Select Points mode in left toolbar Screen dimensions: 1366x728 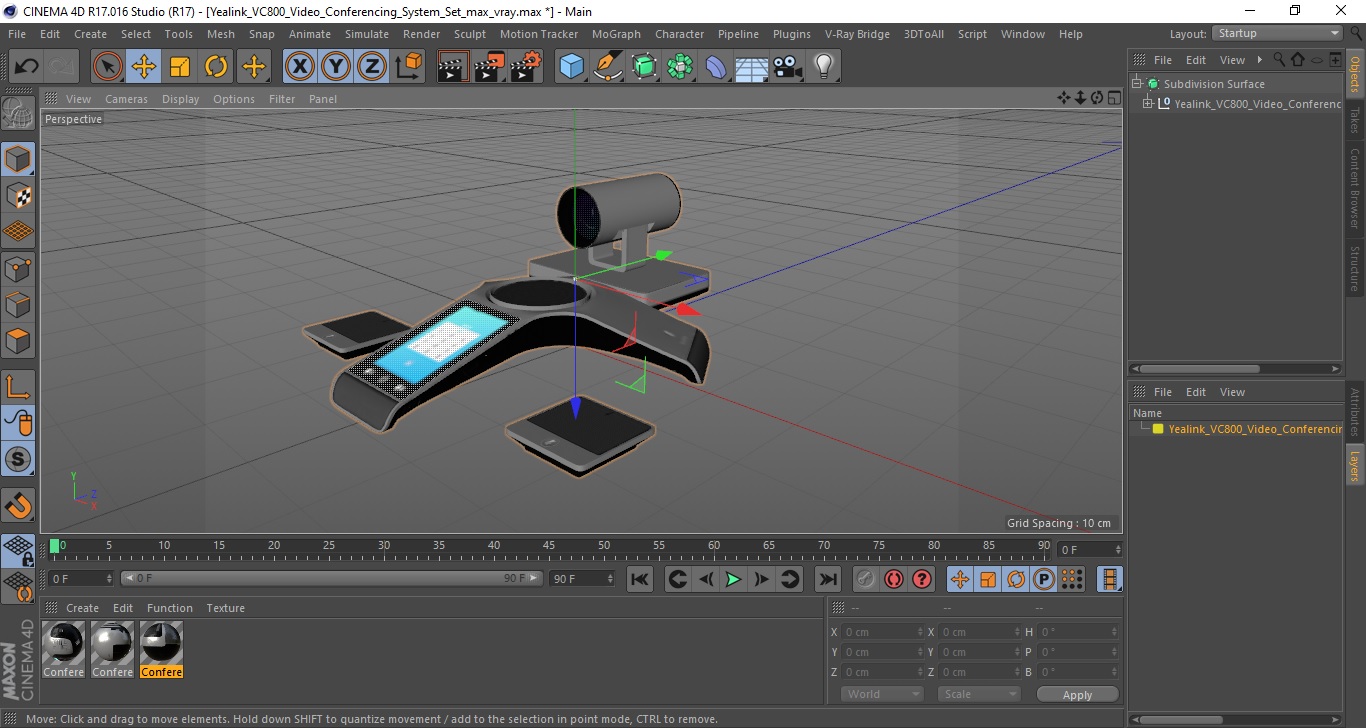point(18,268)
